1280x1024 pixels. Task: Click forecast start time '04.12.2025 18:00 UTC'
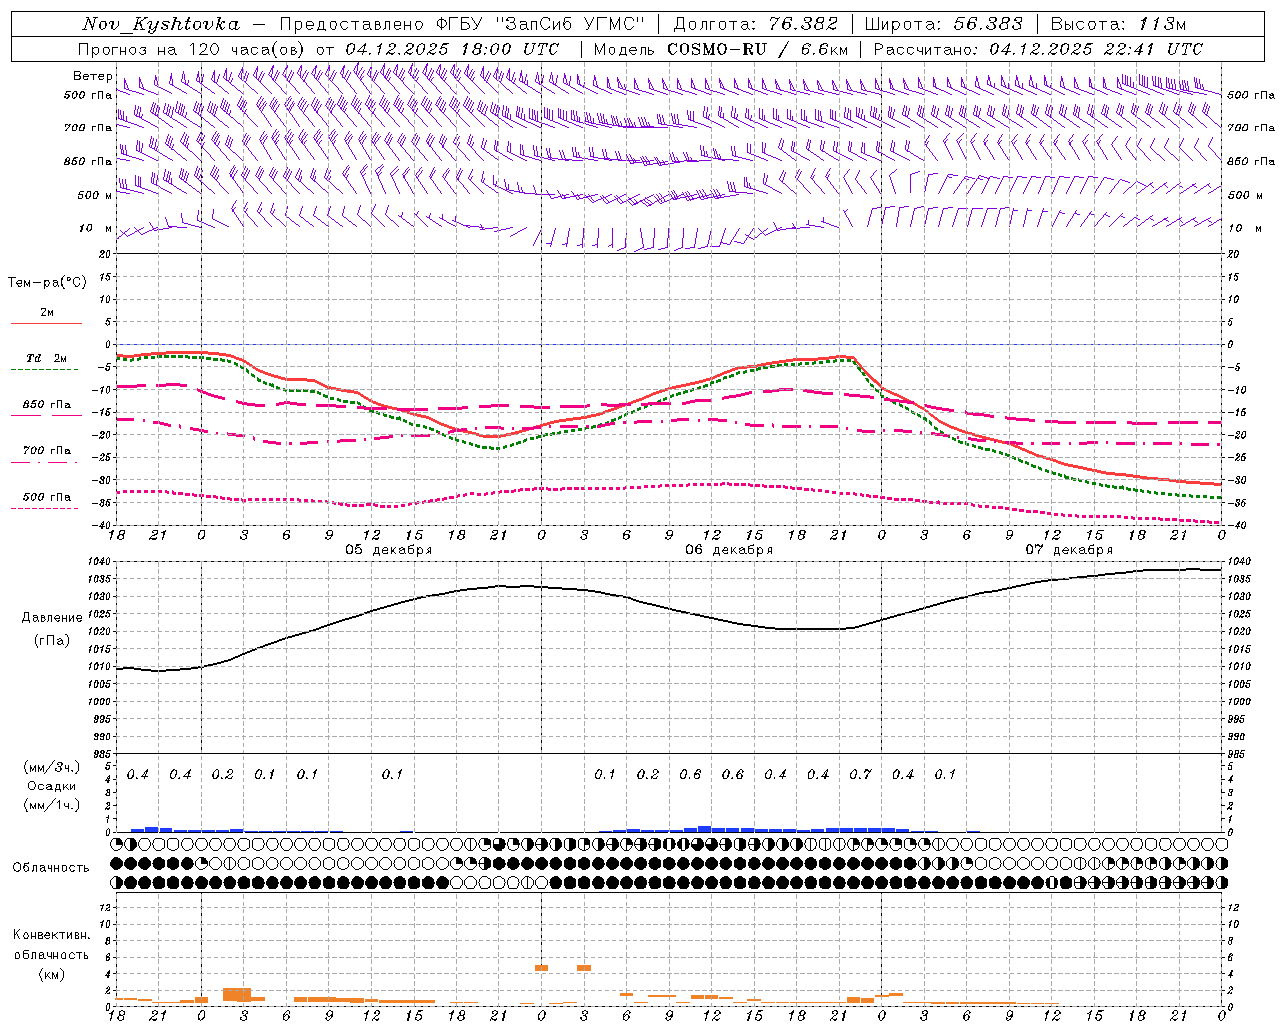tap(452, 49)
